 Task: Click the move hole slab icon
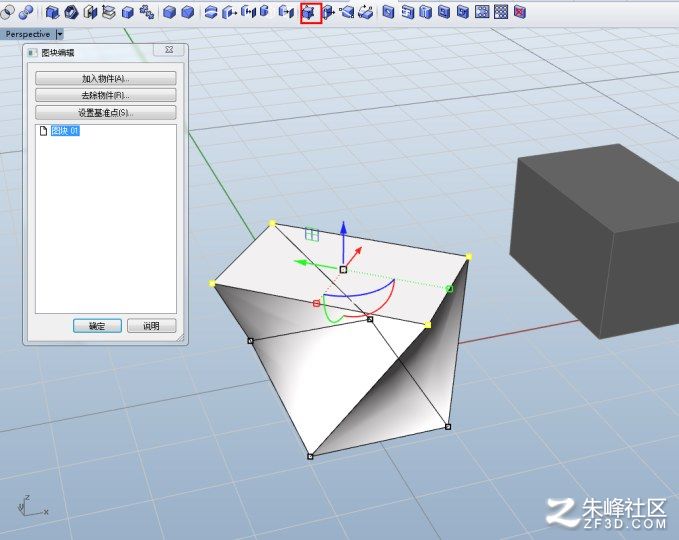click(444, 13)
